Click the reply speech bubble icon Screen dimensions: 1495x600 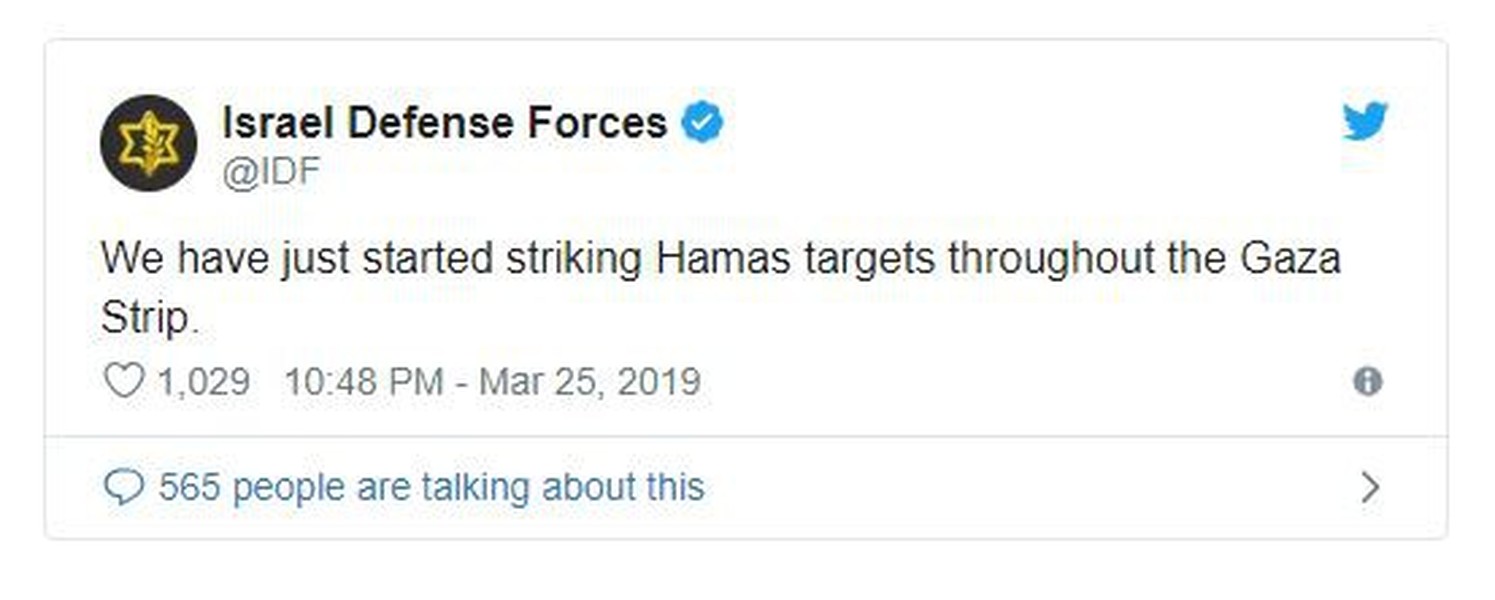click(124, 487)
